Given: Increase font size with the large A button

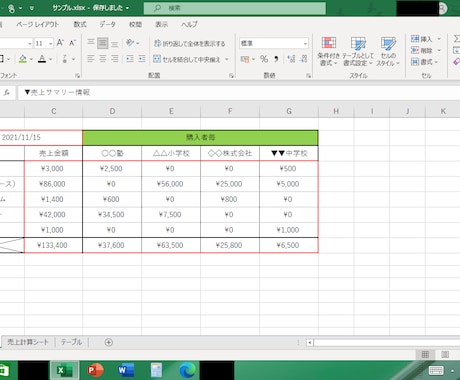Looking at the screenshot, I should [60, 43].
